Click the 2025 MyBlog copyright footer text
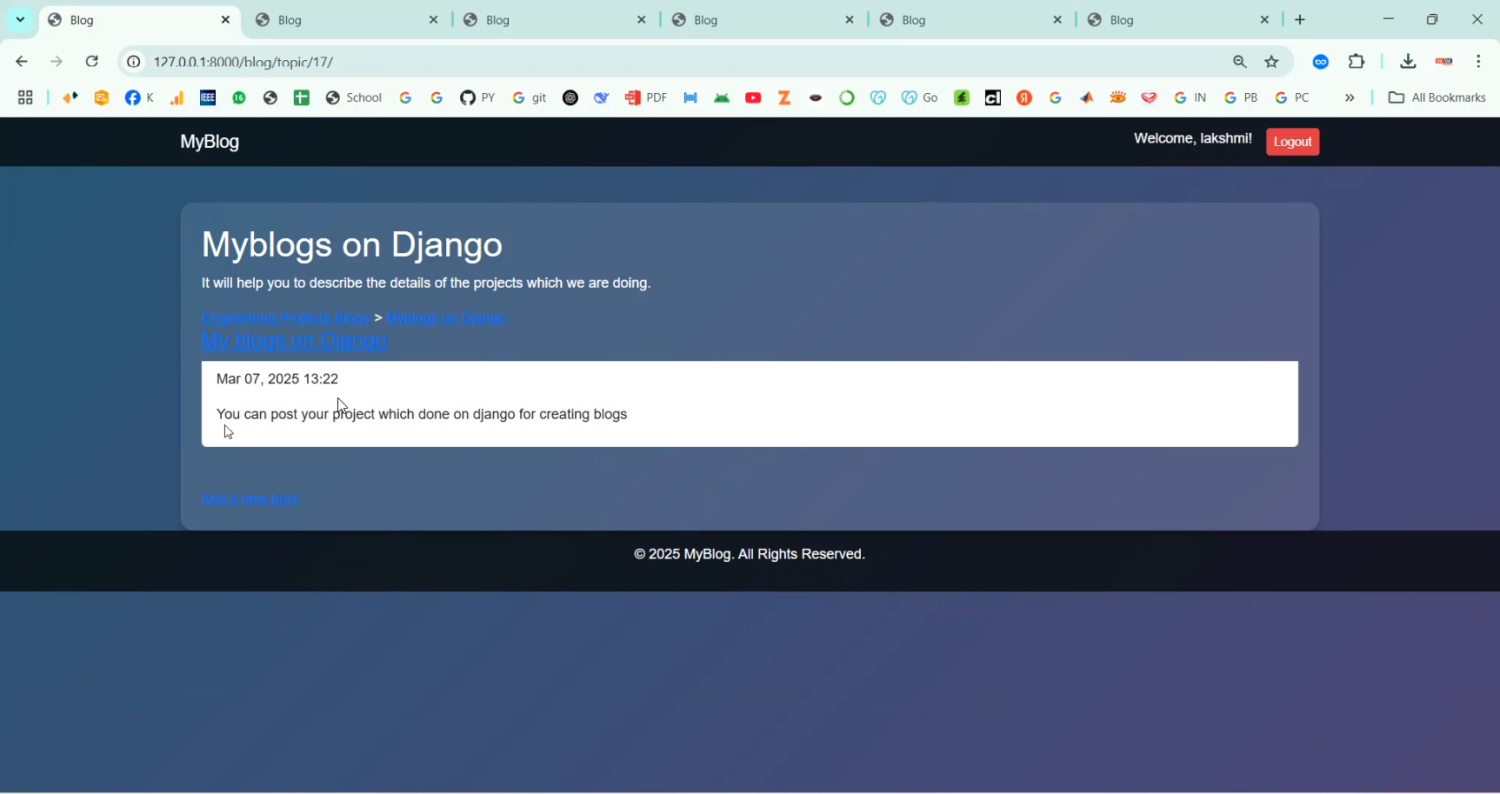 click(x=749, y=554)
